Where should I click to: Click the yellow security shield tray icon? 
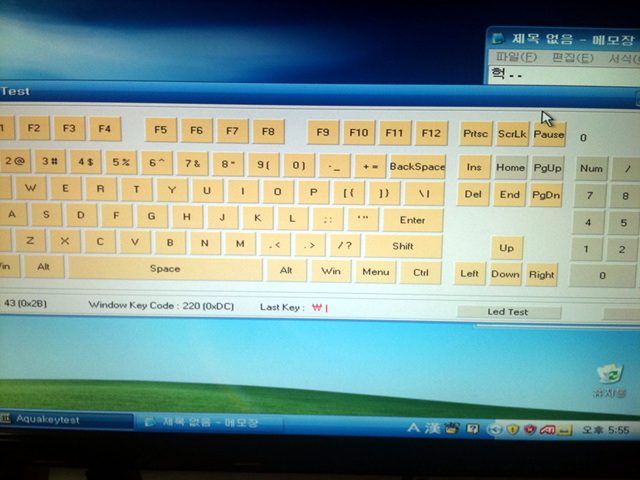click(x=513, y=429)
